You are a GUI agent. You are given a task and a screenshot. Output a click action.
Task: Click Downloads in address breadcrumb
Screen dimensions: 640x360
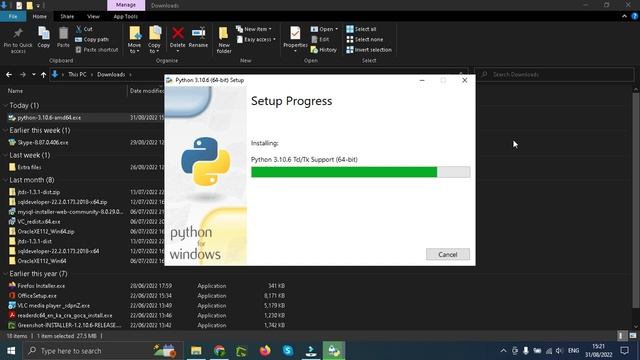[x=111, y=75]
